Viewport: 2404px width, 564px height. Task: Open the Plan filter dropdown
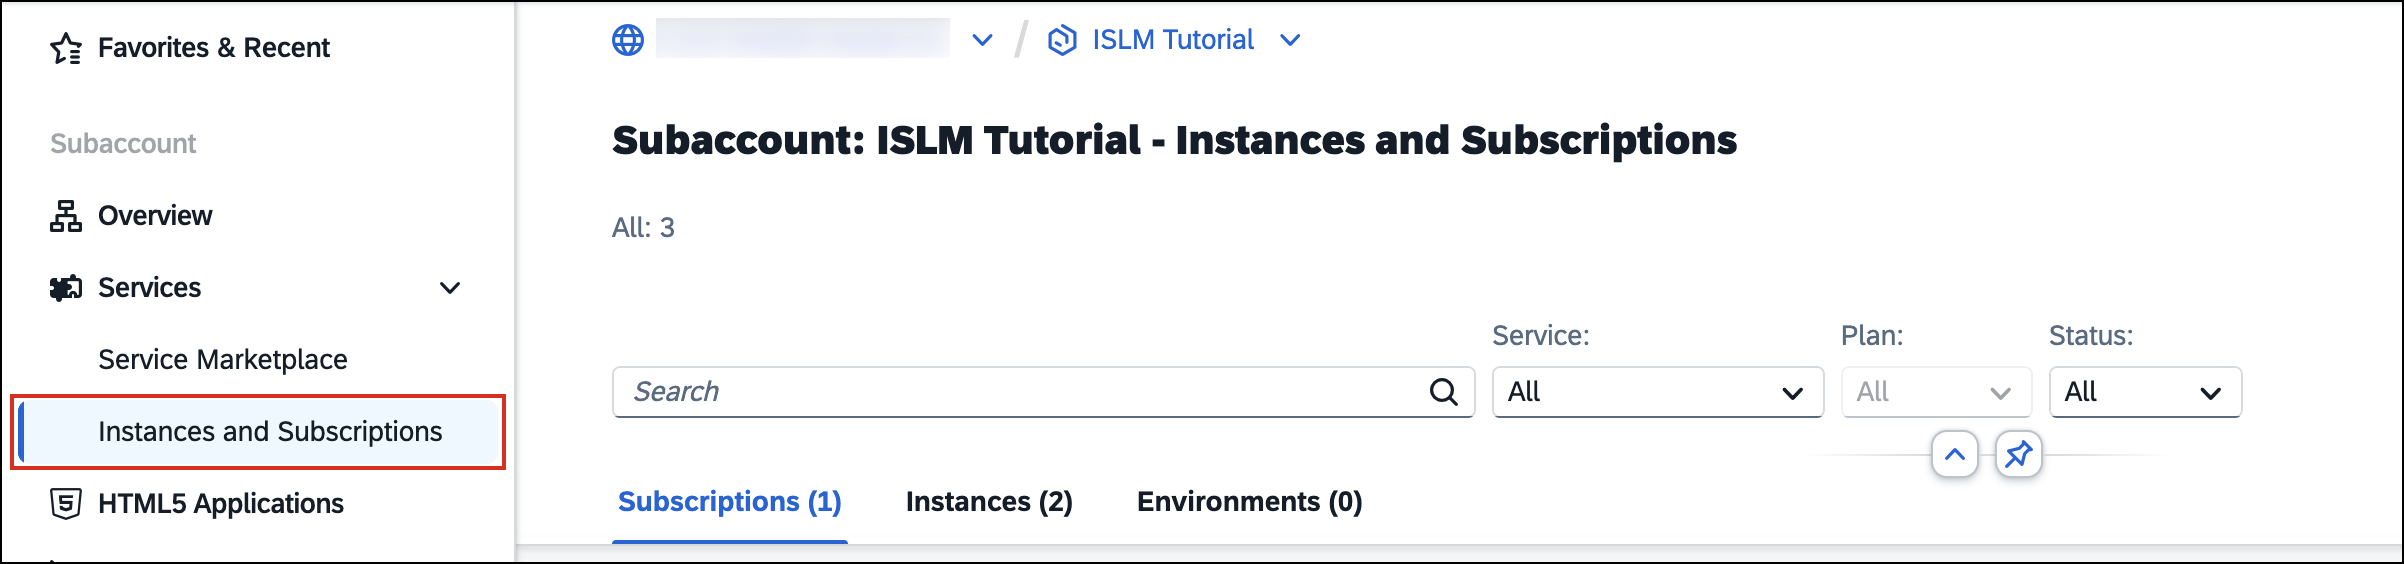1936,392
